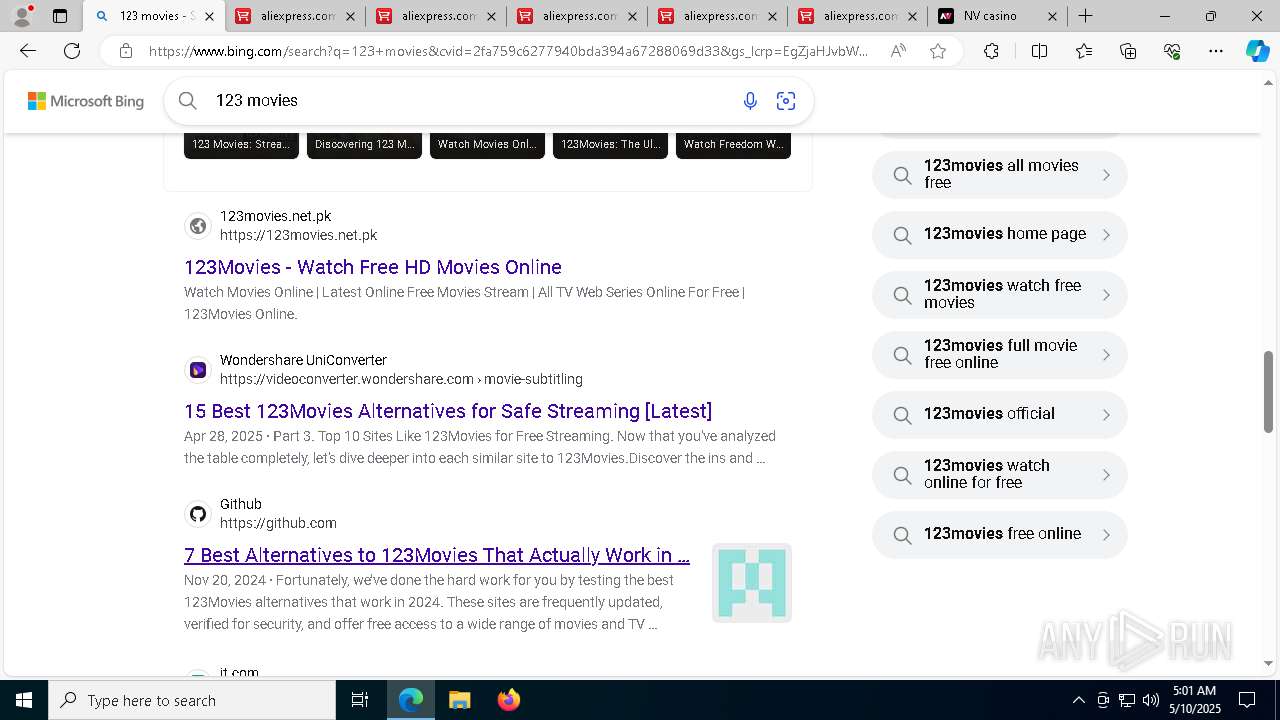The image size is (1280, 720).
Task: Open the Collections icon
Action: tap(1128, 51)
